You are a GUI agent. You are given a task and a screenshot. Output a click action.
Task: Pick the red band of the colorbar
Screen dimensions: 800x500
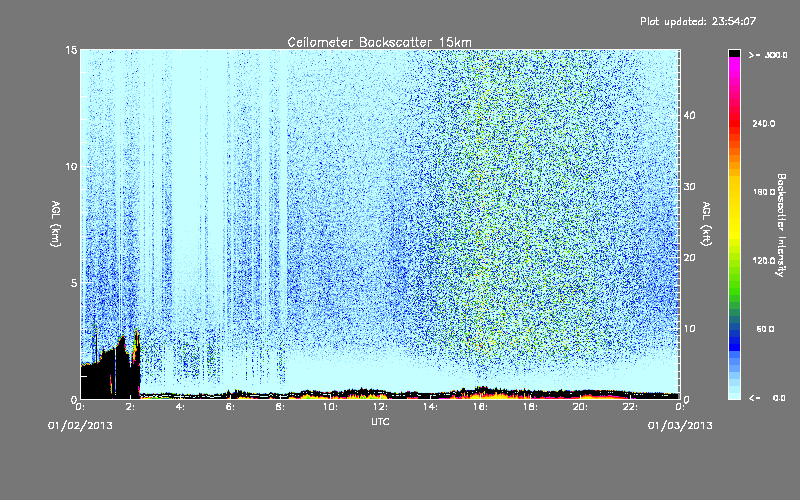[734, 122]
